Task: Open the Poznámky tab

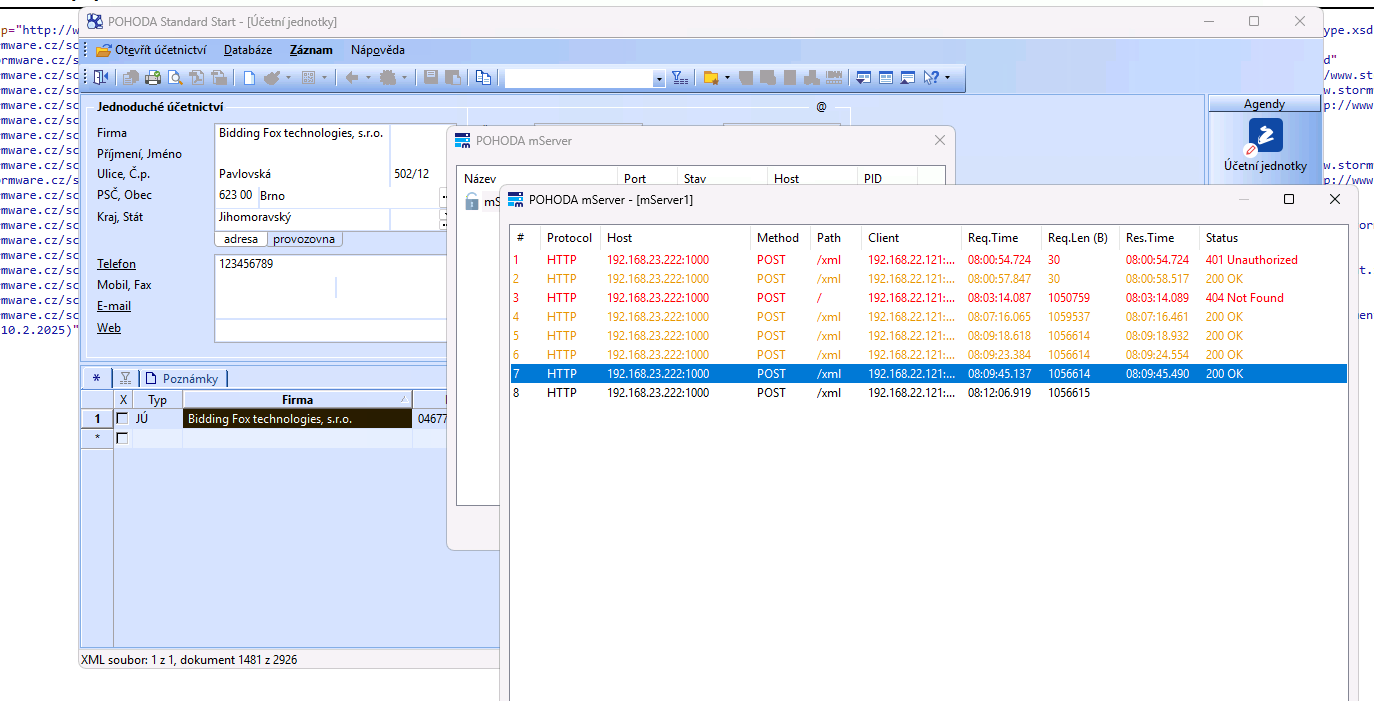Action: [x=183, y=378]
